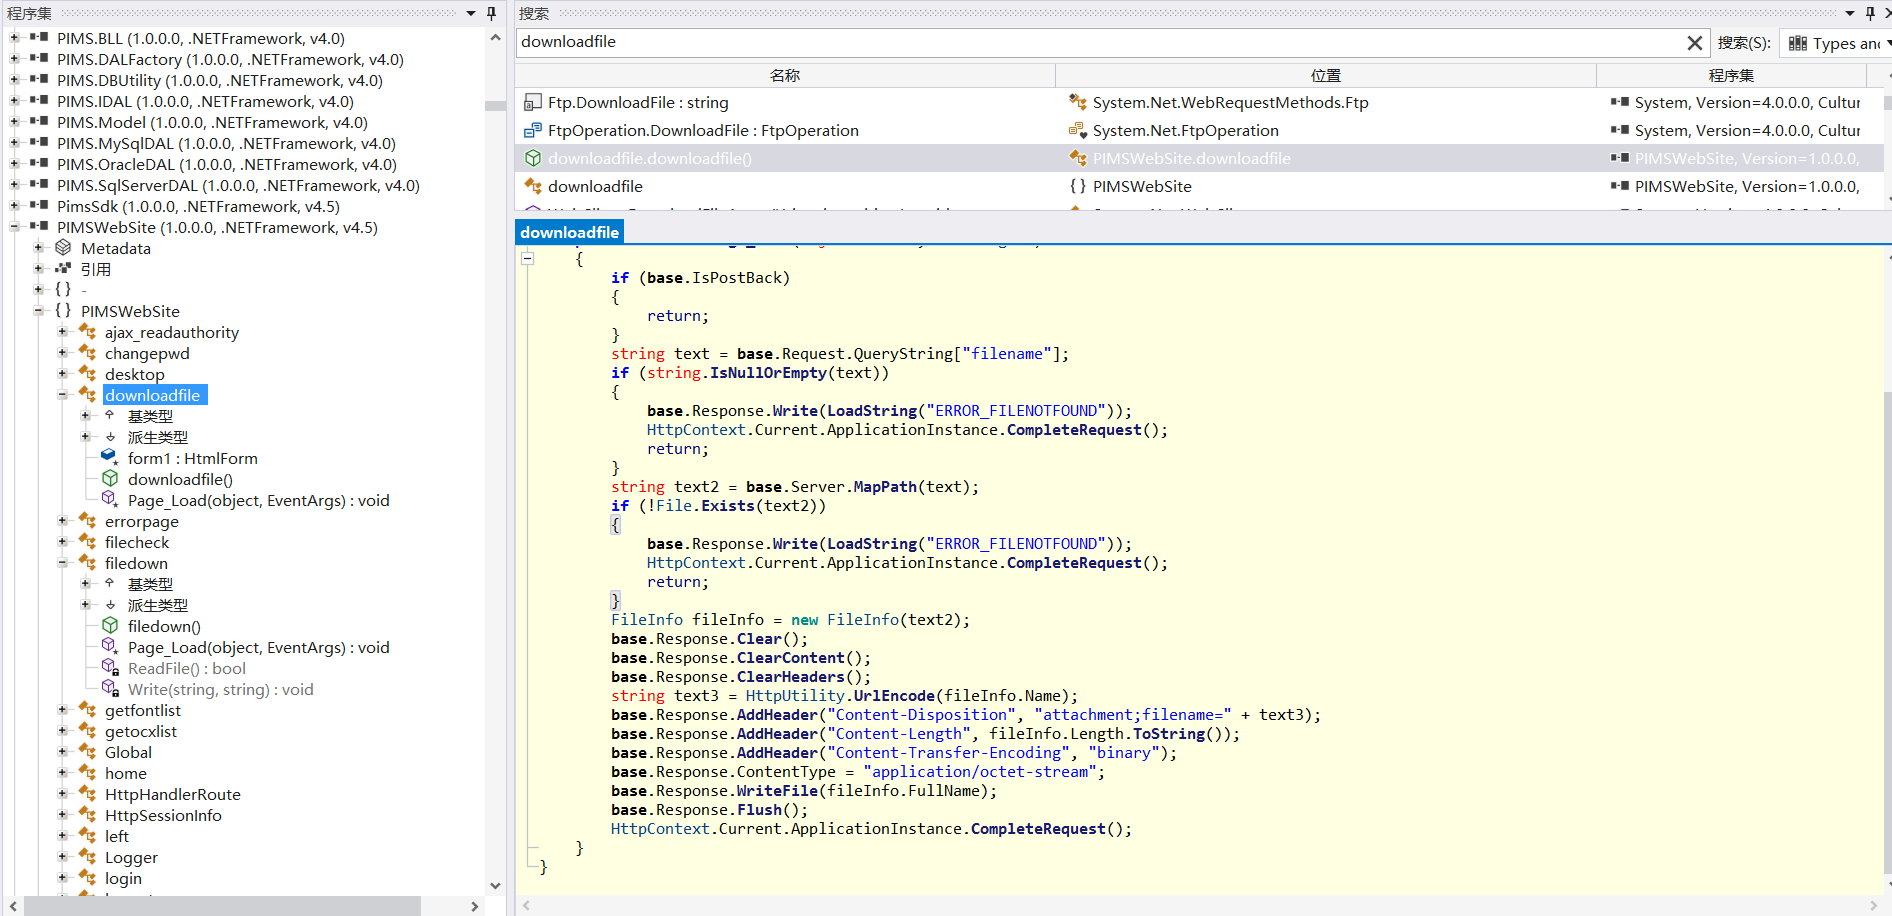Select the getfontlist class
The image size is (1892, 916).
(x=143, y=710)
